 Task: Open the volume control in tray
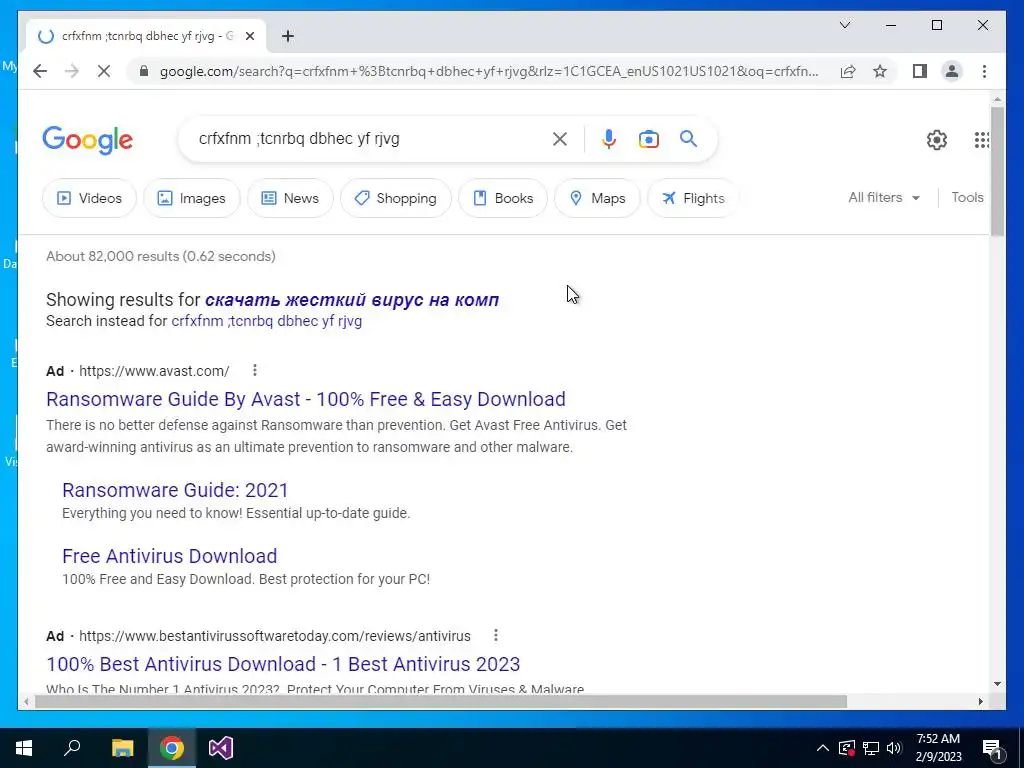(x=894, y=748)
